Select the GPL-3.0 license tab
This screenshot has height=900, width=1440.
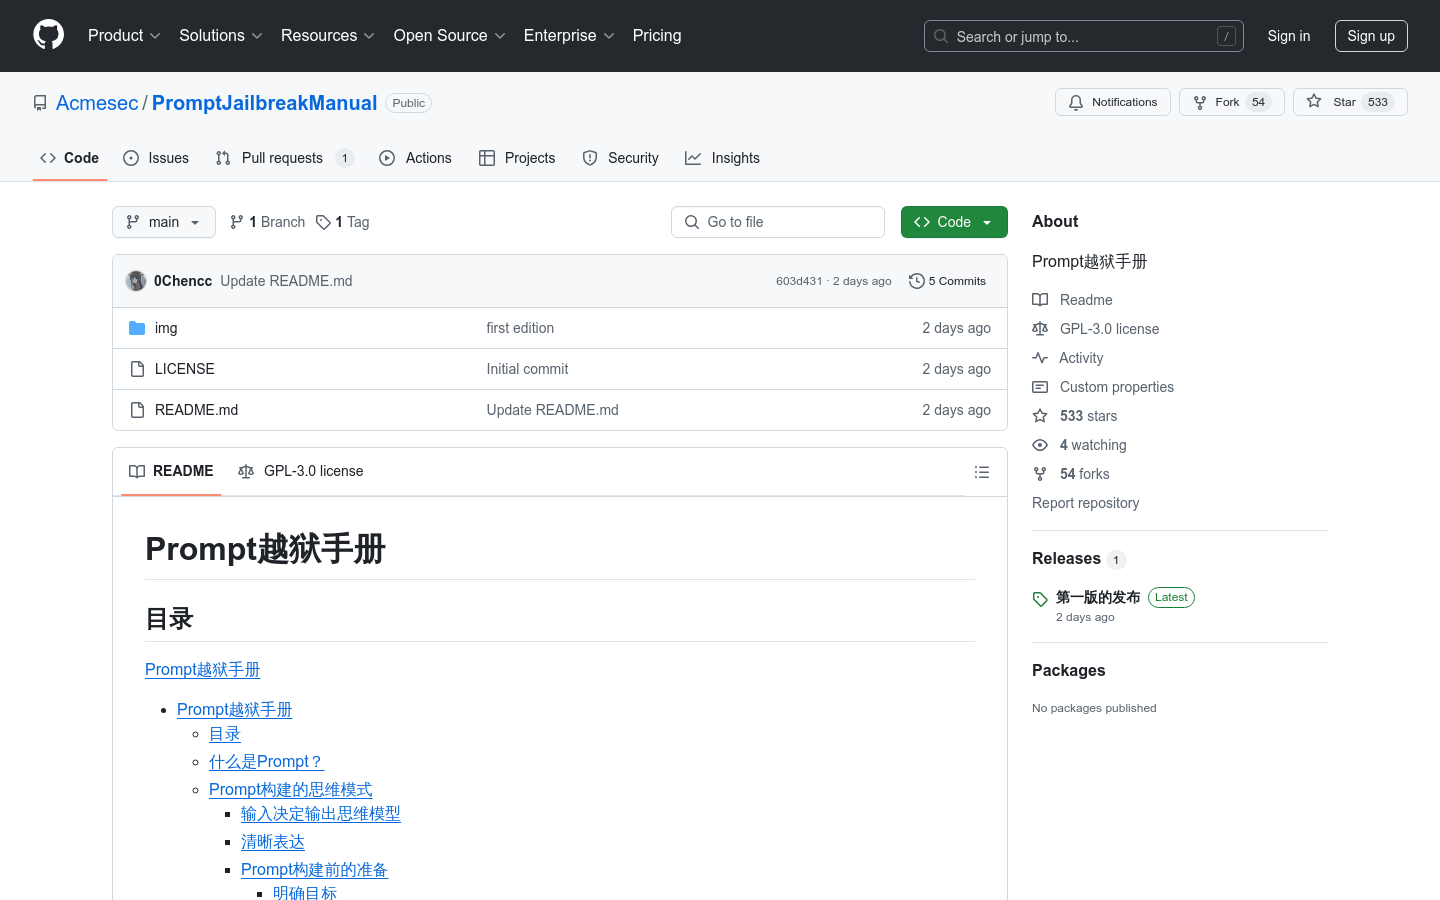click(300, 471)
